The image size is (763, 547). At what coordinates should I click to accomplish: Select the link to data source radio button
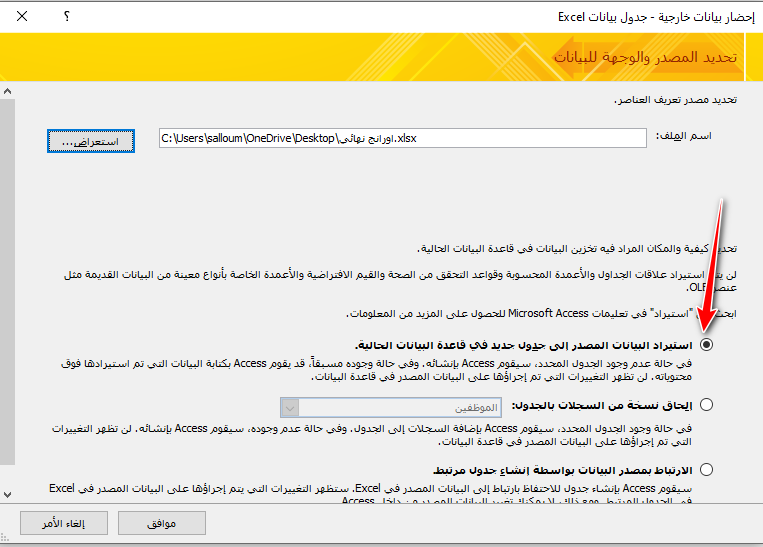tap(707, 470)
